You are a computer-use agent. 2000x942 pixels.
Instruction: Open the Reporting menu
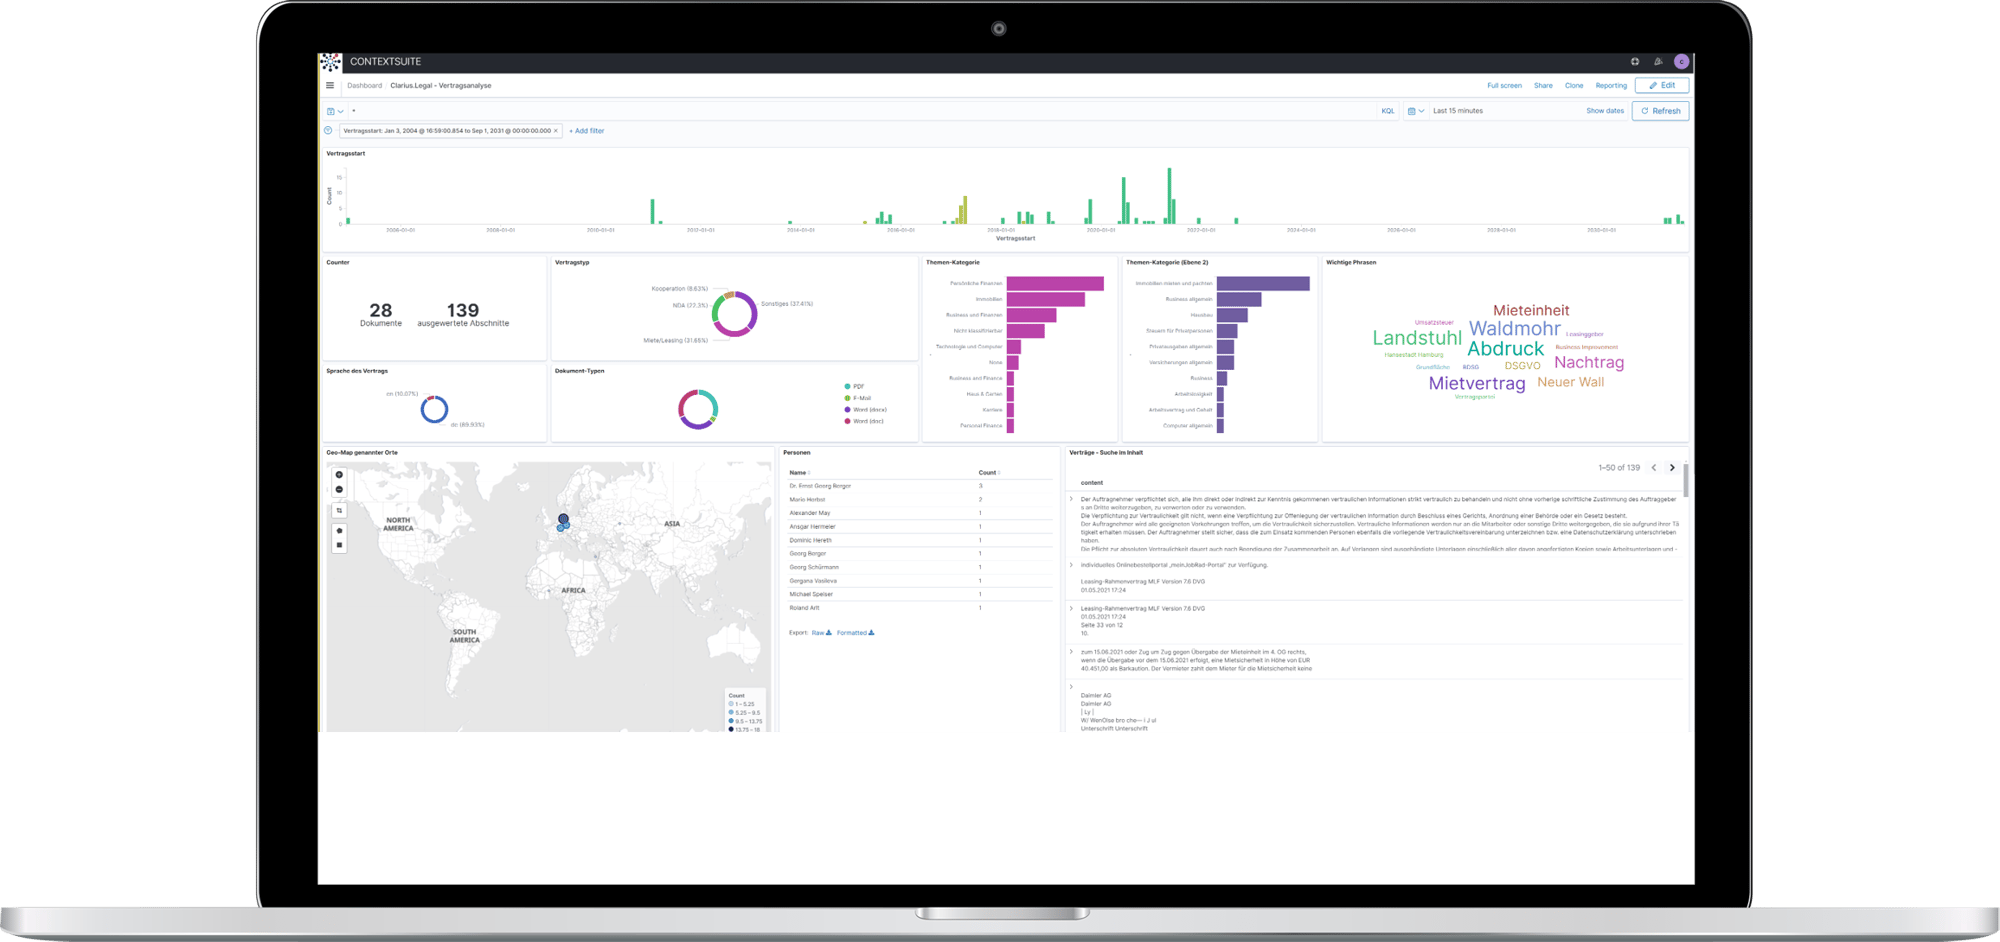coord(1611,86)
